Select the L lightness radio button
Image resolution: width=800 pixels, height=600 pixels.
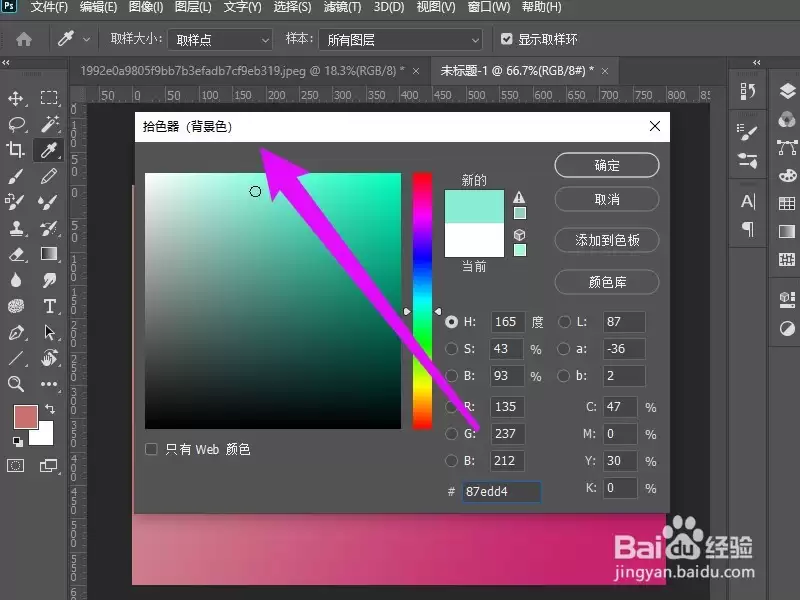[564, 322]
